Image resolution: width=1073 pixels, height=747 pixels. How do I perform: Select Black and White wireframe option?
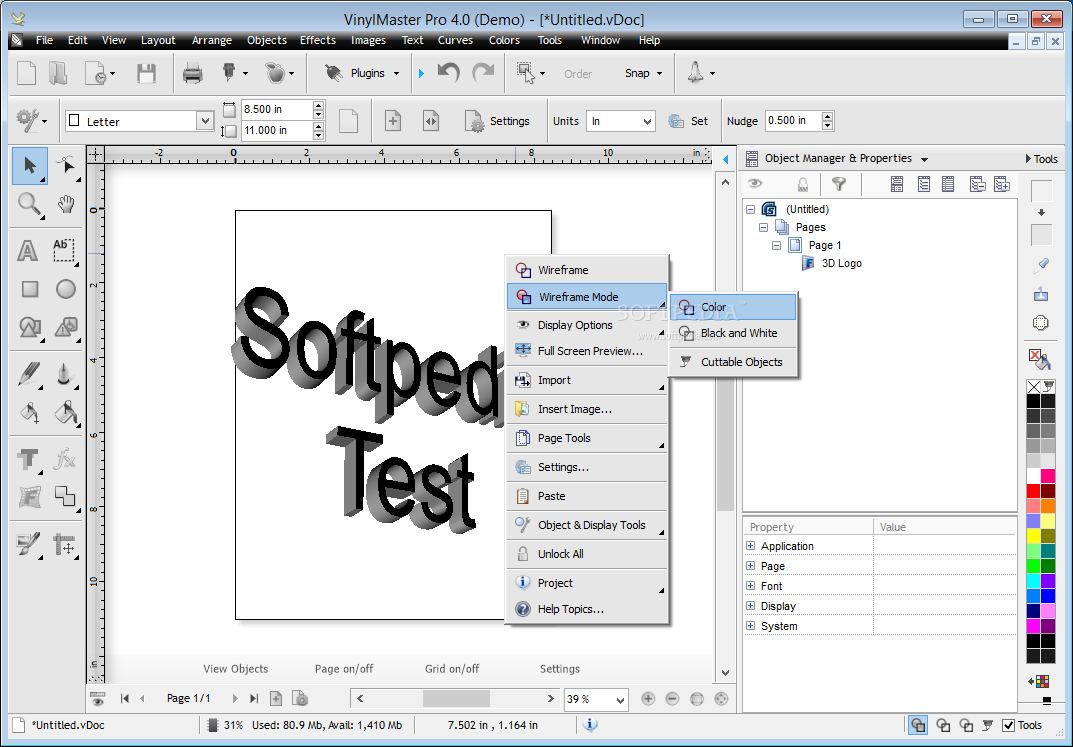(x=733, y=333)
